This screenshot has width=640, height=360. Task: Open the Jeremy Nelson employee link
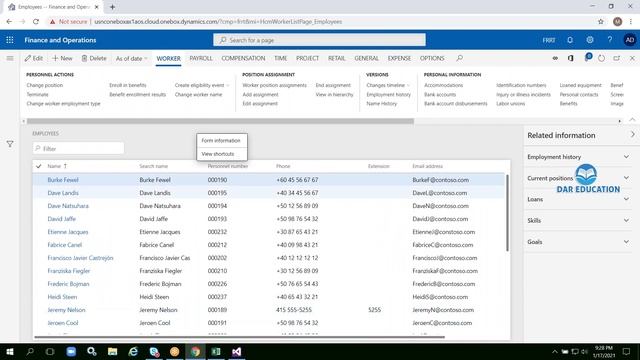[66, 310]
